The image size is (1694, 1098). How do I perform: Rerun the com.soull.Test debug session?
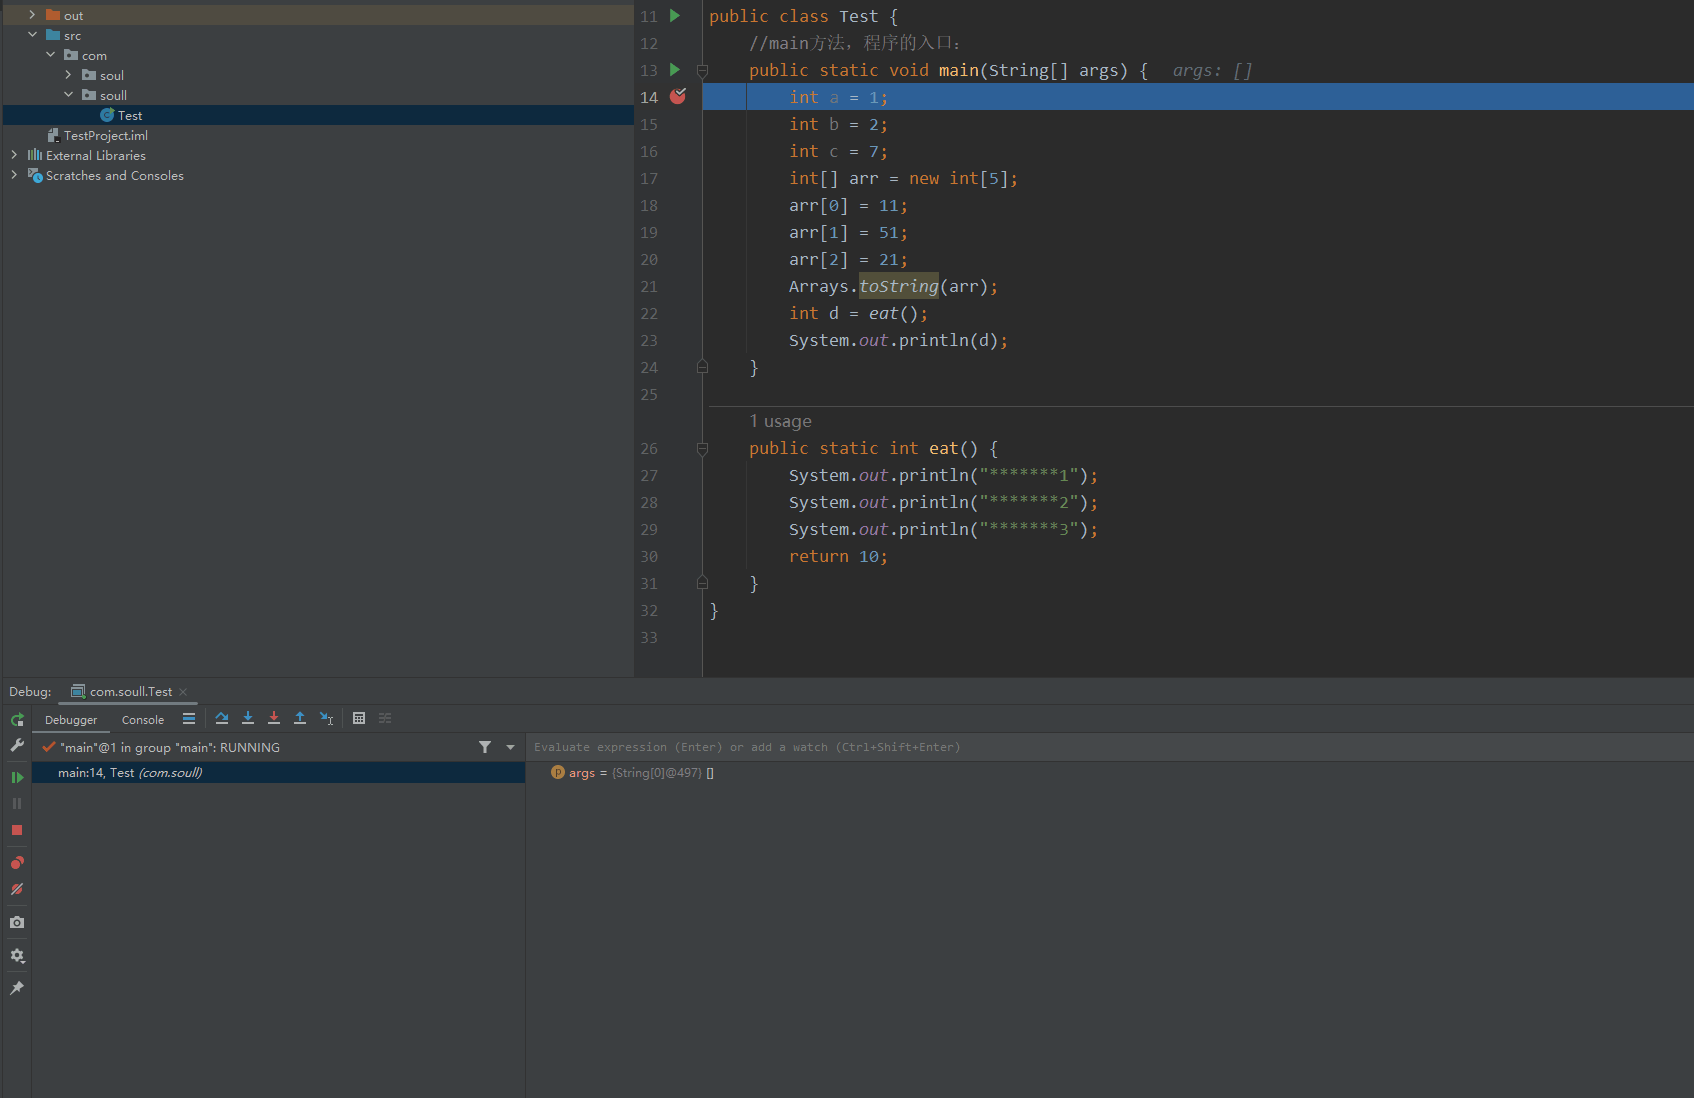17,720
